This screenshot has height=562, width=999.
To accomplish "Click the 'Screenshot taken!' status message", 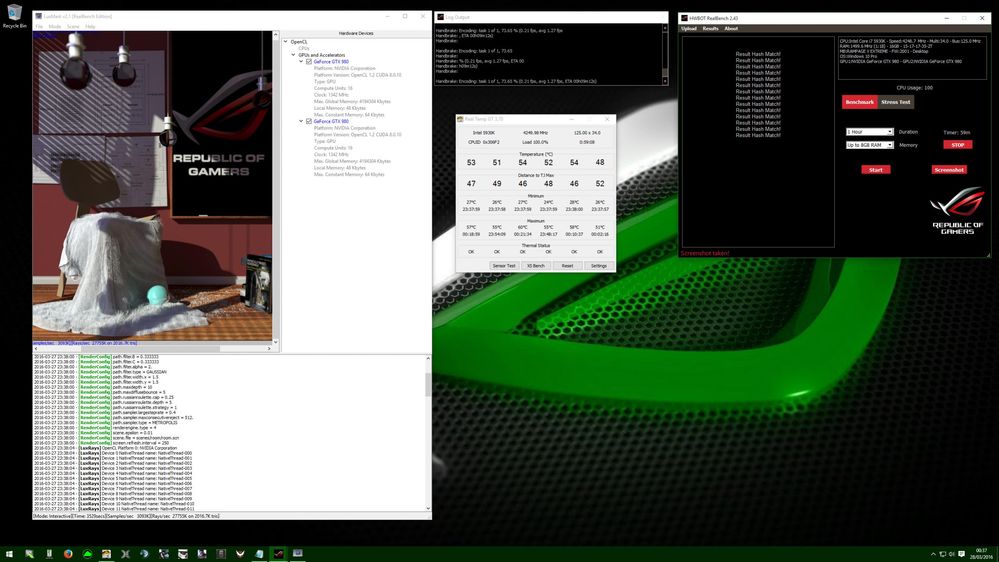I will coord(705,254).
